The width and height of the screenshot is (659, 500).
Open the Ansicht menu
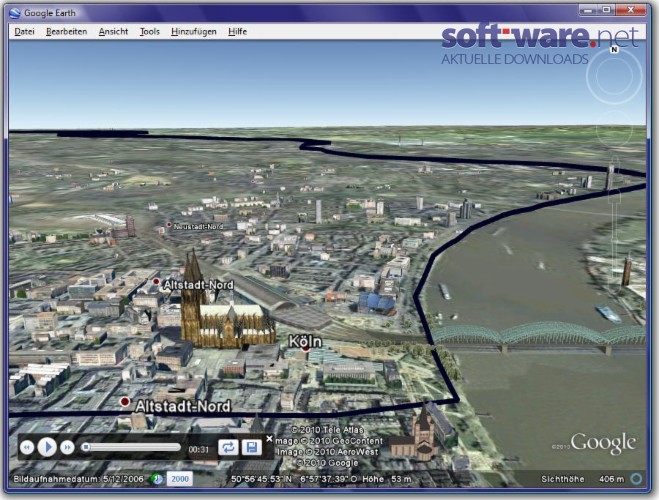(113, 32)
